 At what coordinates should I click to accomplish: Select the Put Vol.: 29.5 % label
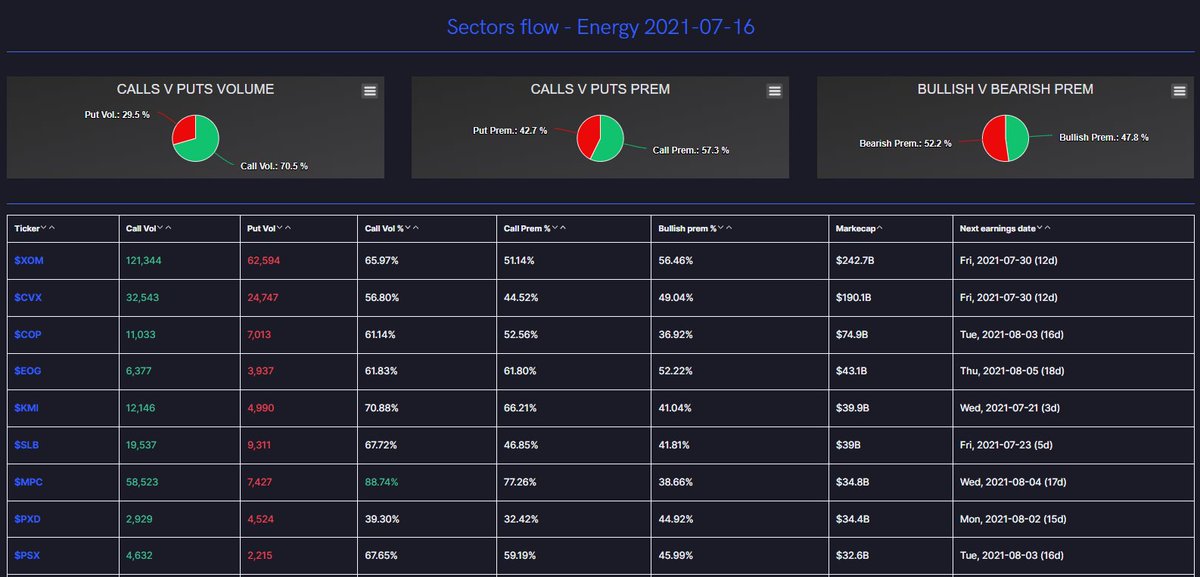[x=117, y=115]
